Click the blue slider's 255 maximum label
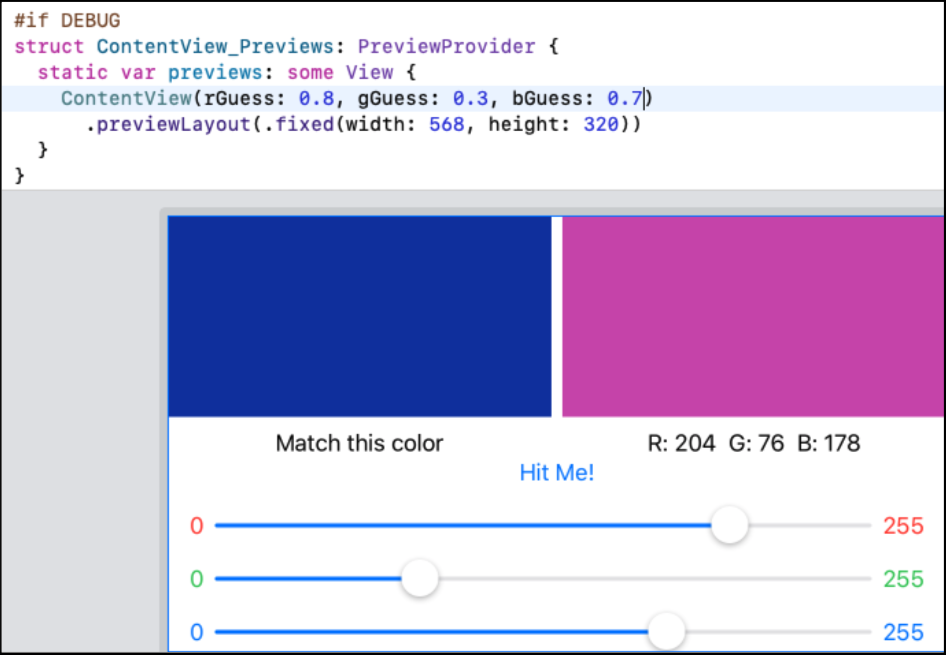Screen dimensions: 946x655 (903, 633)
